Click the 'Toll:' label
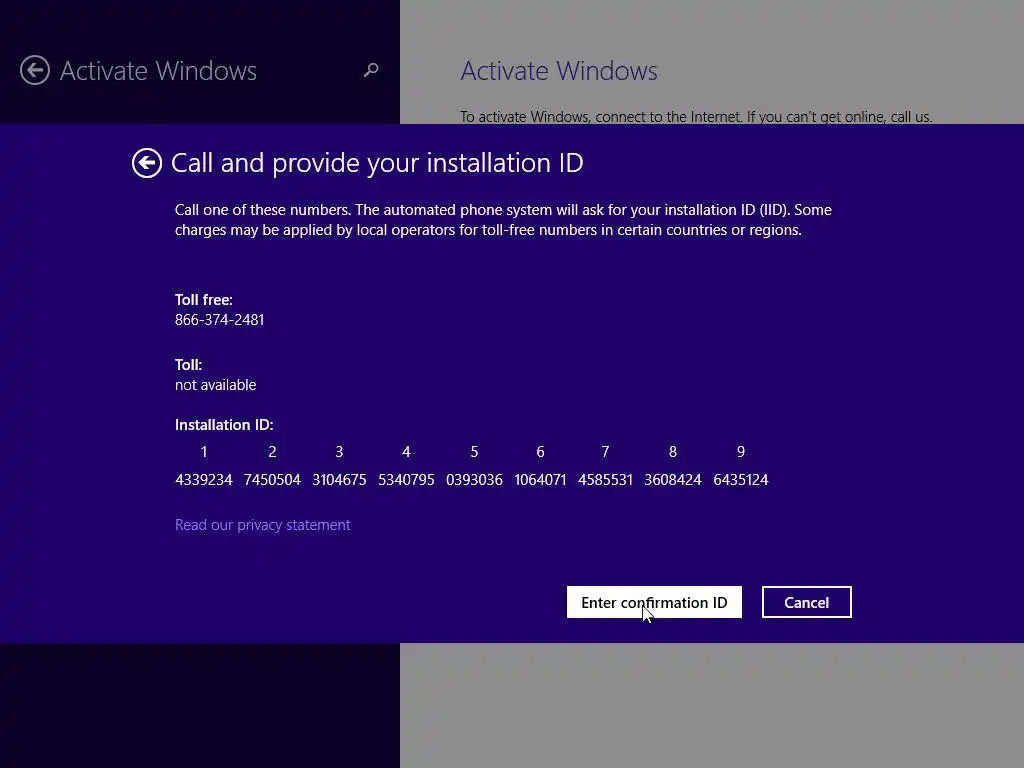 pyautogui.click(x=188, y=365)
